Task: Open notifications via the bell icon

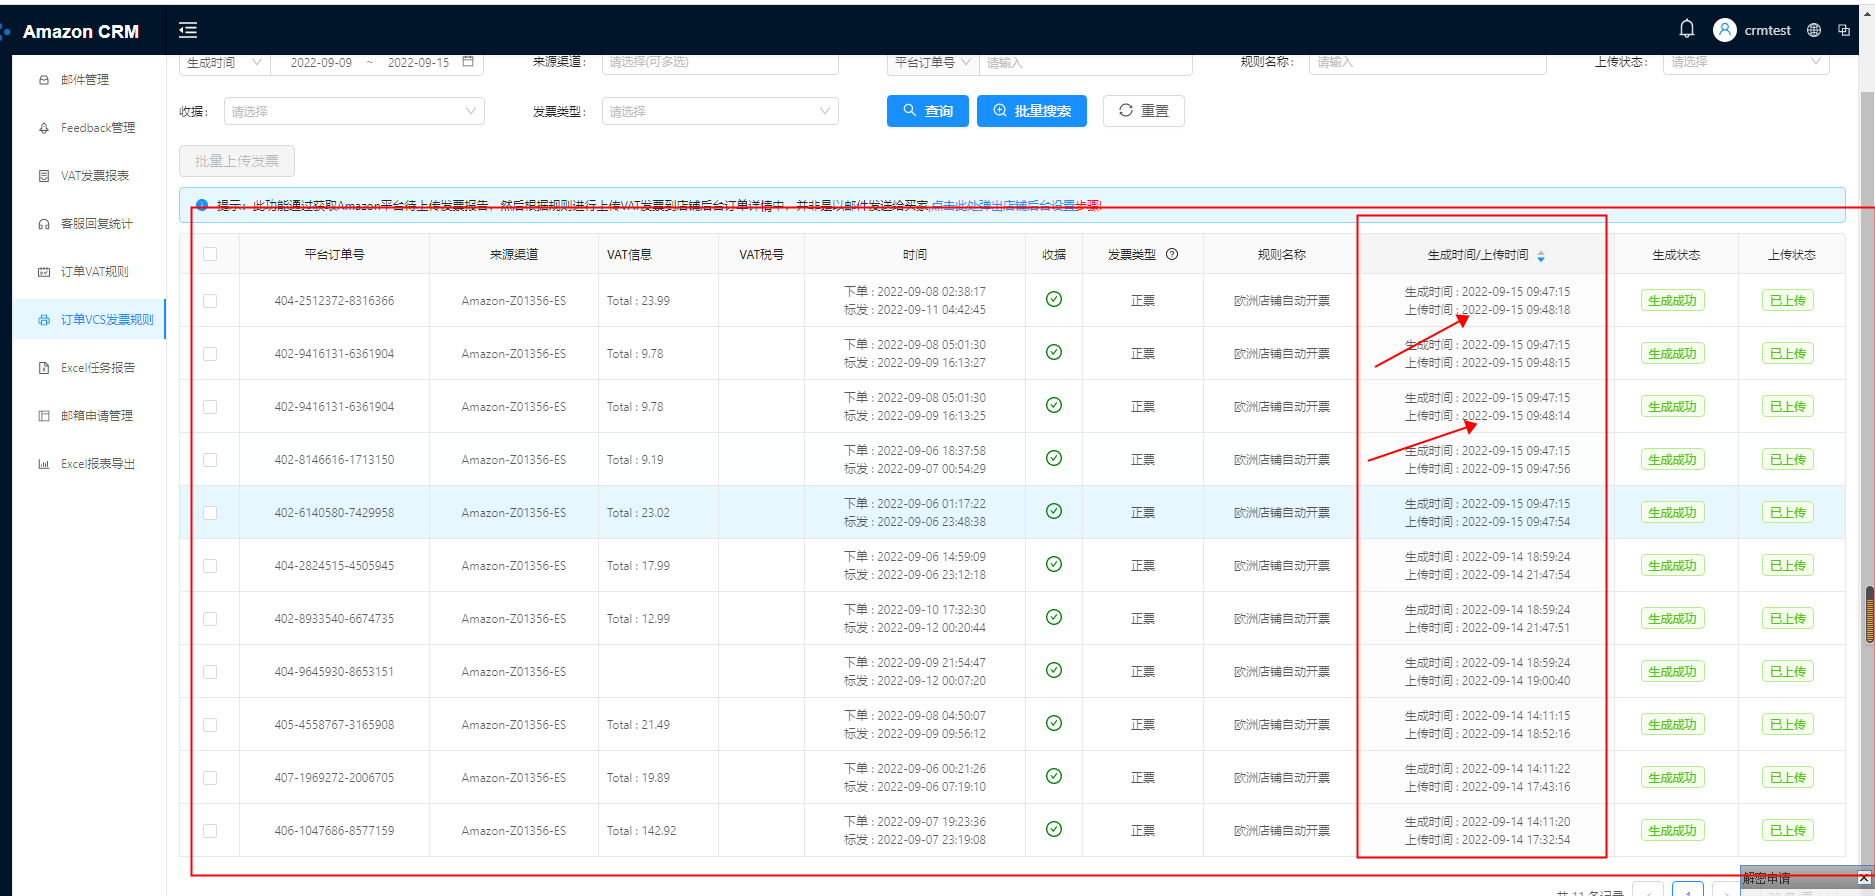Action: 1687,29
